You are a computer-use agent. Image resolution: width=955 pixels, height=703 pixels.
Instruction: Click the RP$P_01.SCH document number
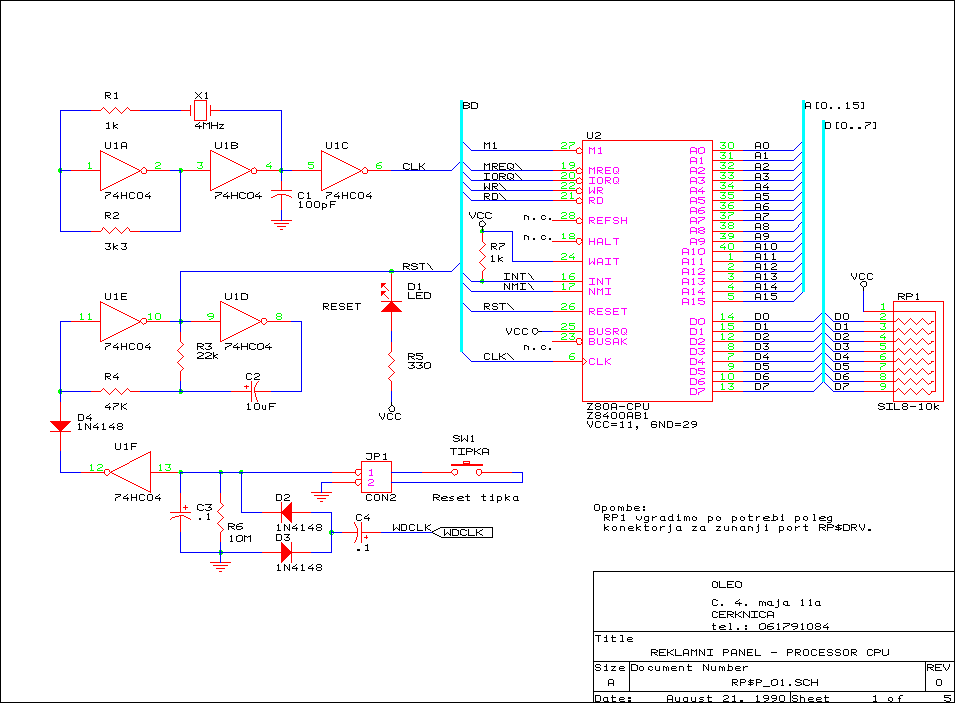775,682
